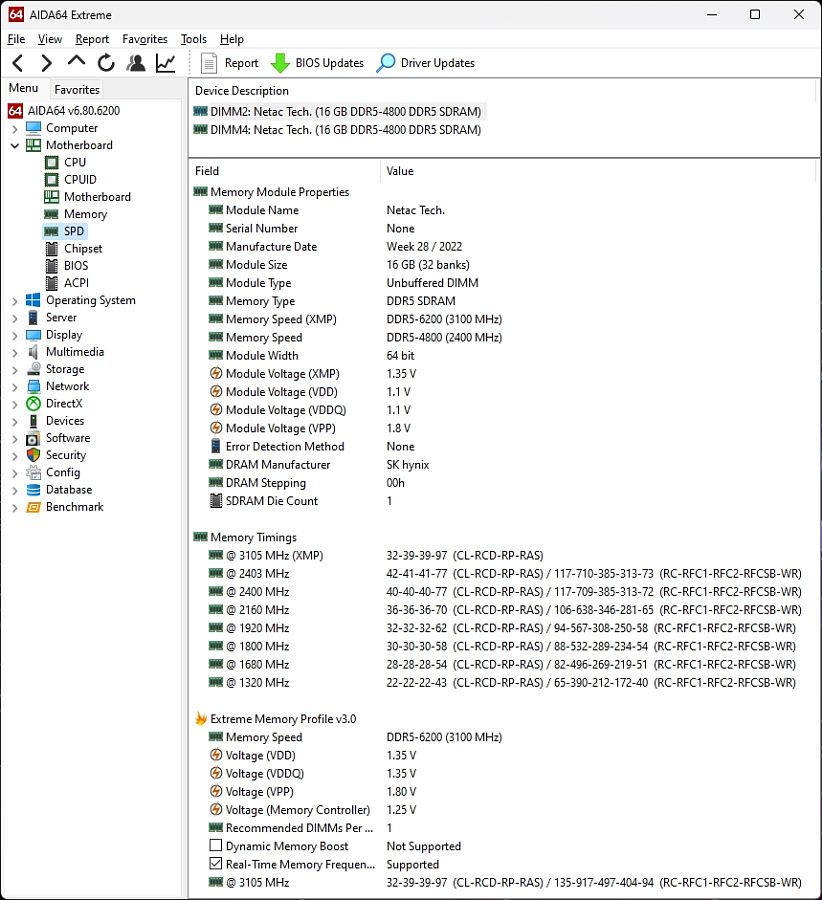
Task: Open the user manager silhouette icon
Action: (x=136, y=63)
